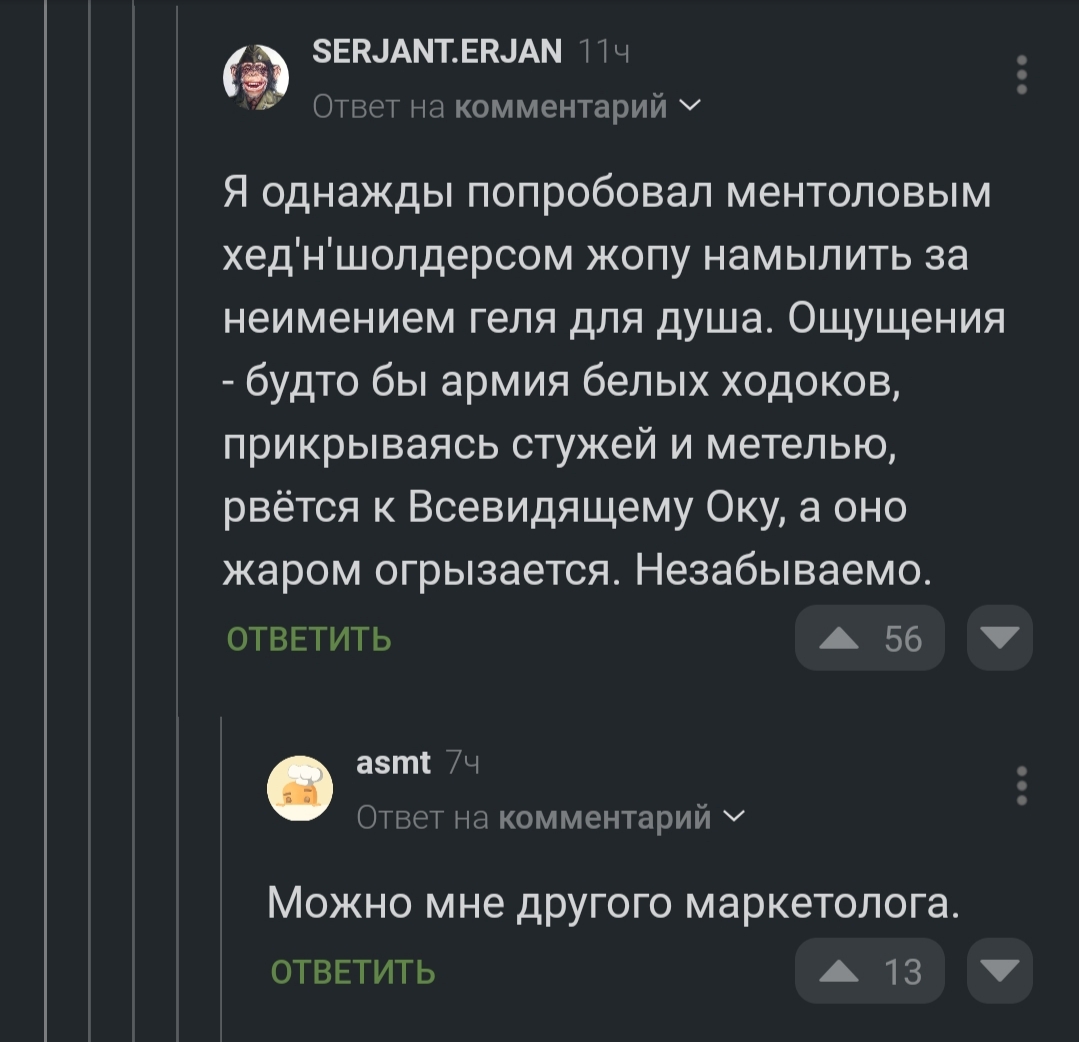Open asmt's chef hat avatar
The width and height of the screenshot is (1079, 1042).
299,788
